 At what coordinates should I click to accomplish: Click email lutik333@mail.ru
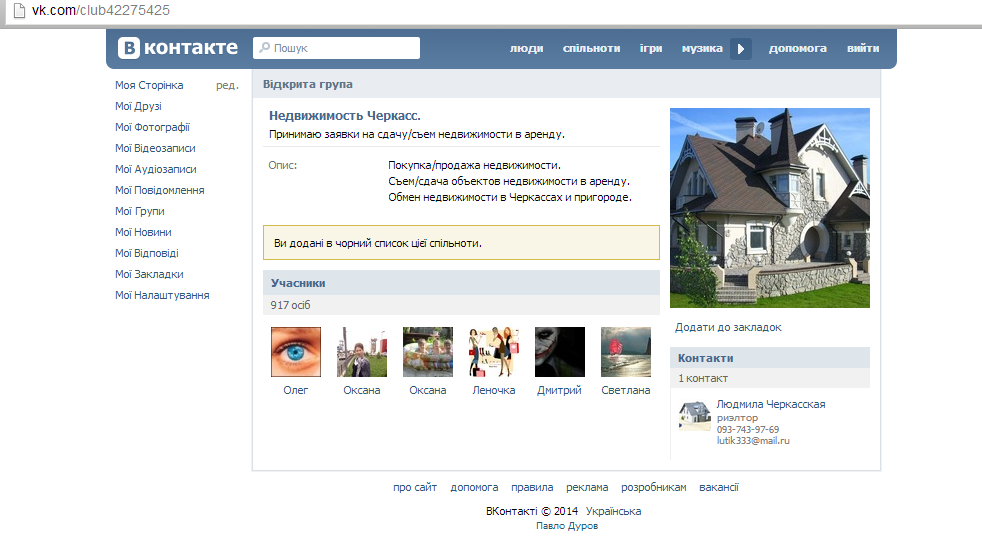coord(753,441)
